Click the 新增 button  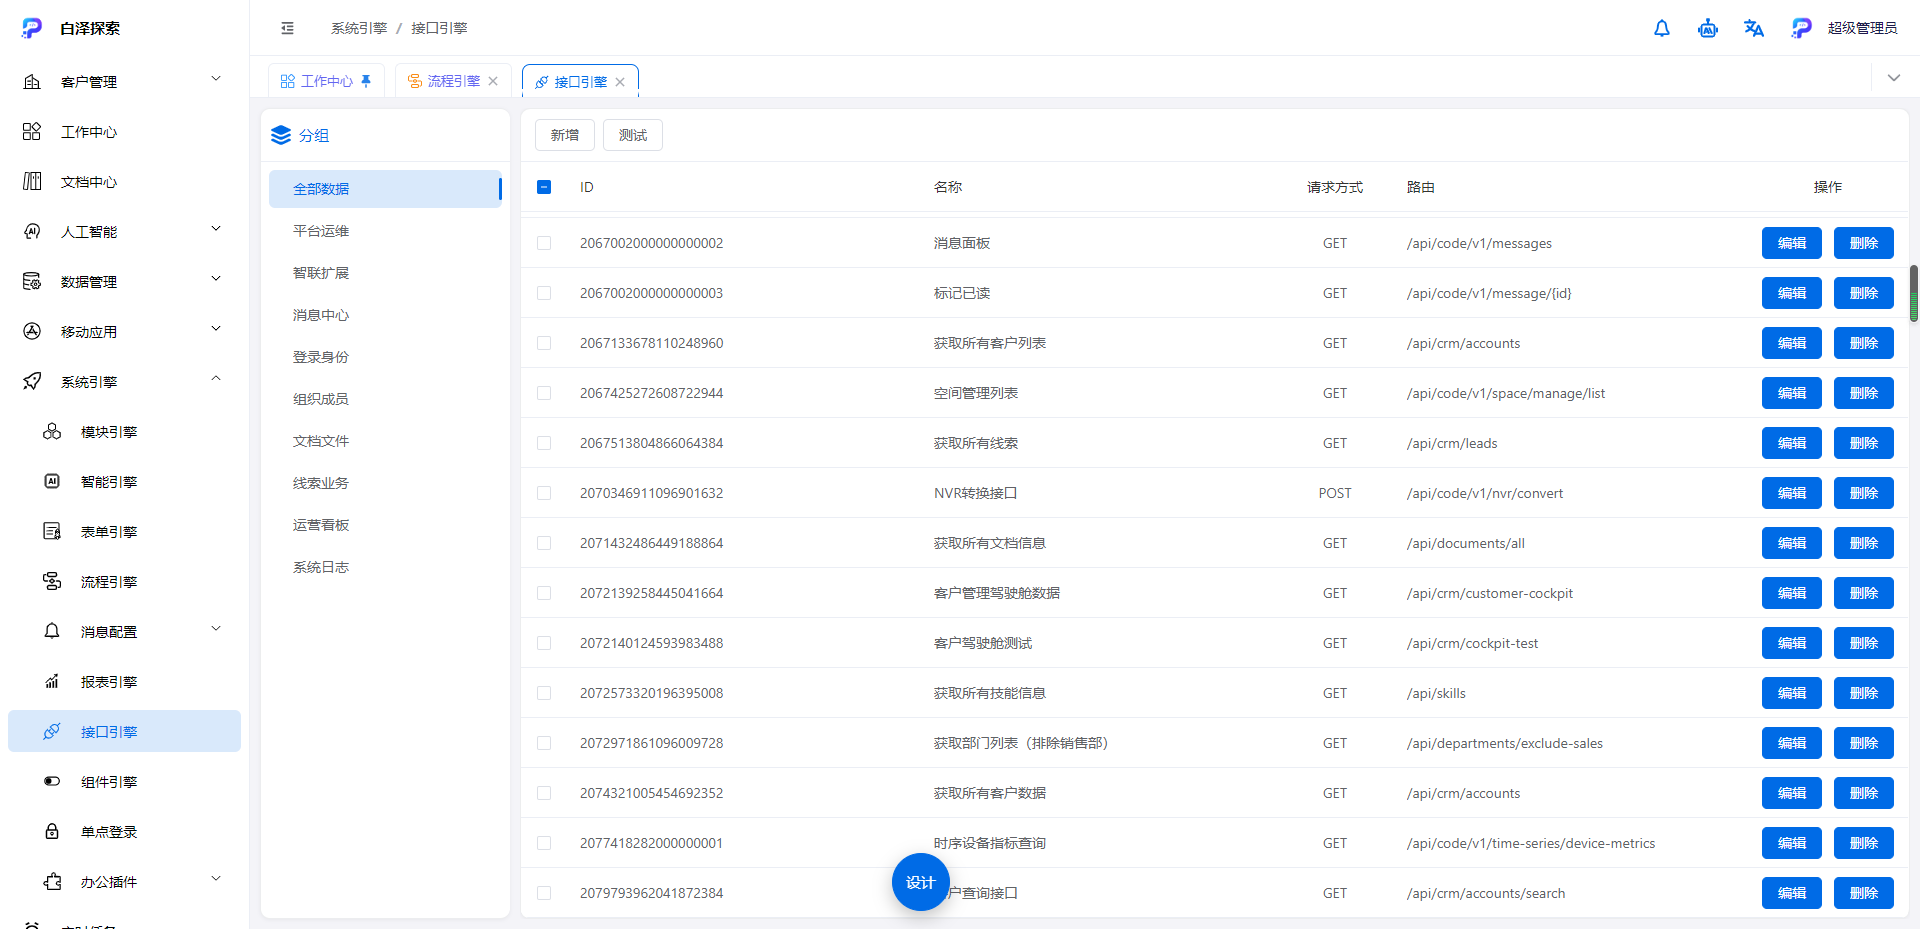pos(565,135)
